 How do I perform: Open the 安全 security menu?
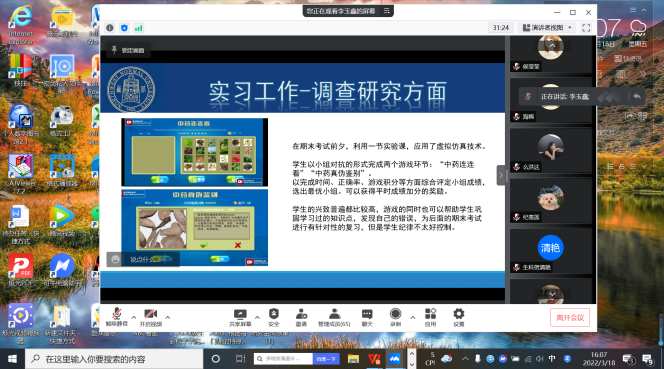(x=274, y=317)
